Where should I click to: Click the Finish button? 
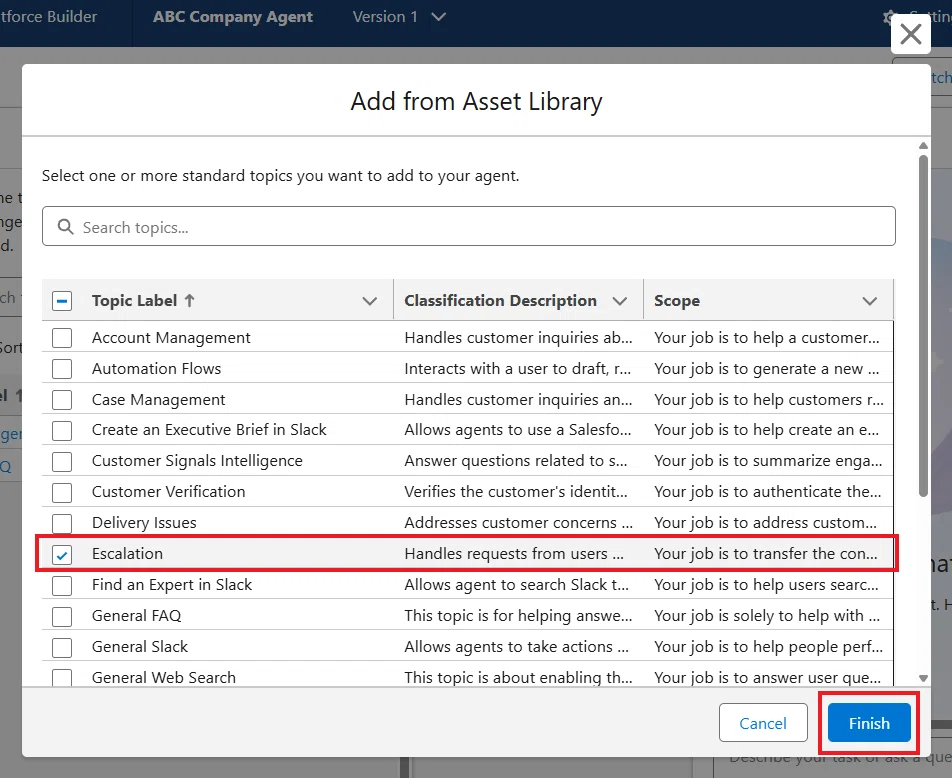click(x=869, y=723)
